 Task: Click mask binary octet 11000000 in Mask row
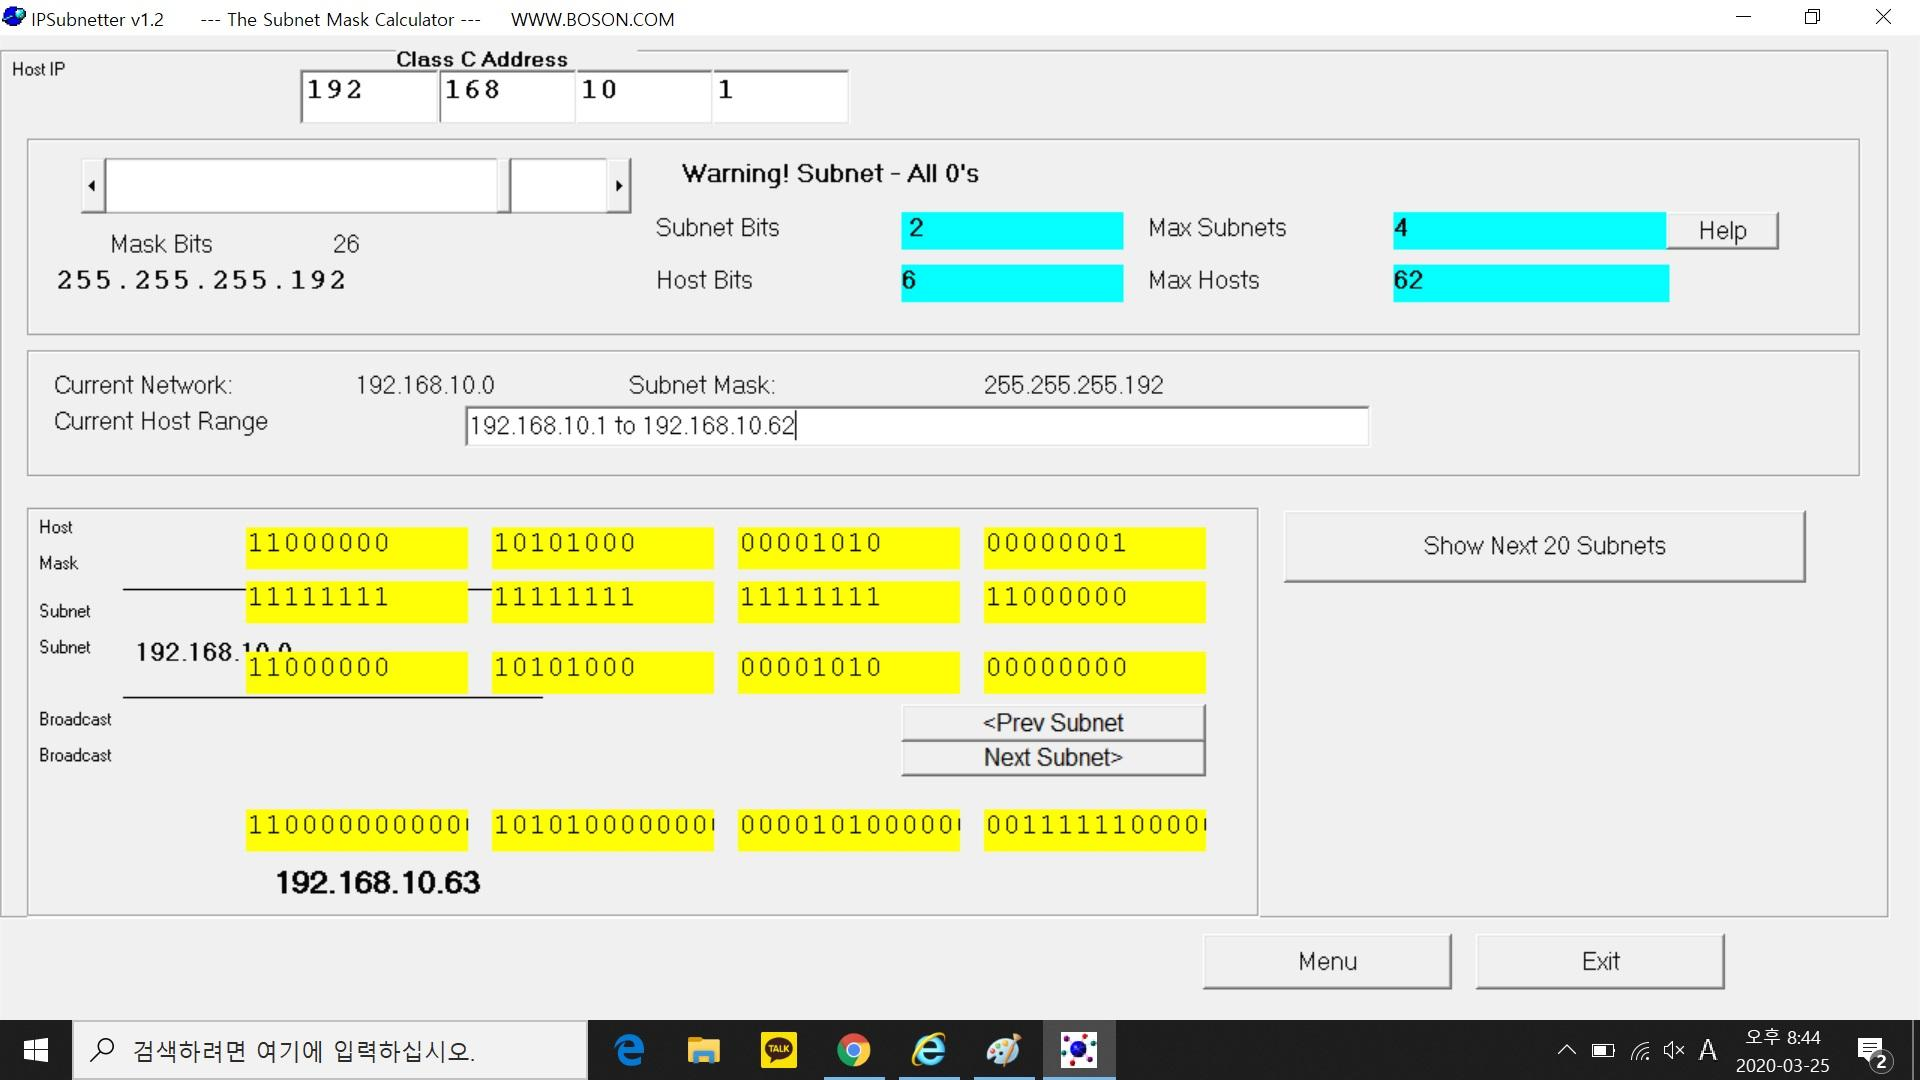tap(1094, 601)
